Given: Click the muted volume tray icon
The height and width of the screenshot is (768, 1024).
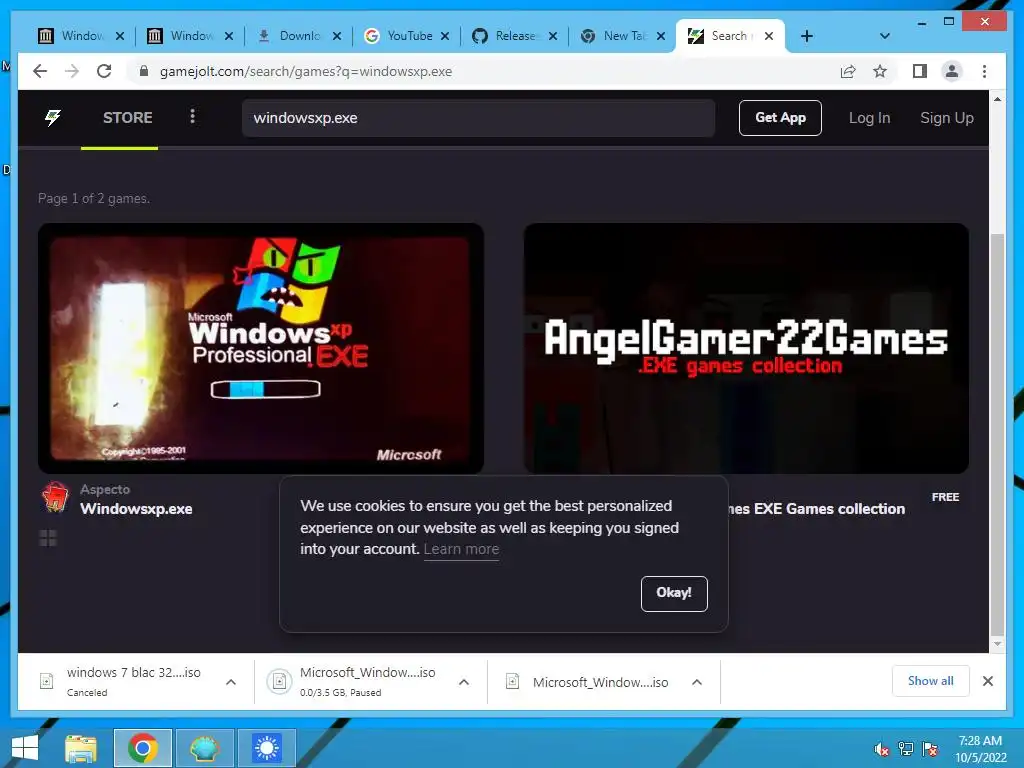Looking at the screenshot, I should pos(882,750).
